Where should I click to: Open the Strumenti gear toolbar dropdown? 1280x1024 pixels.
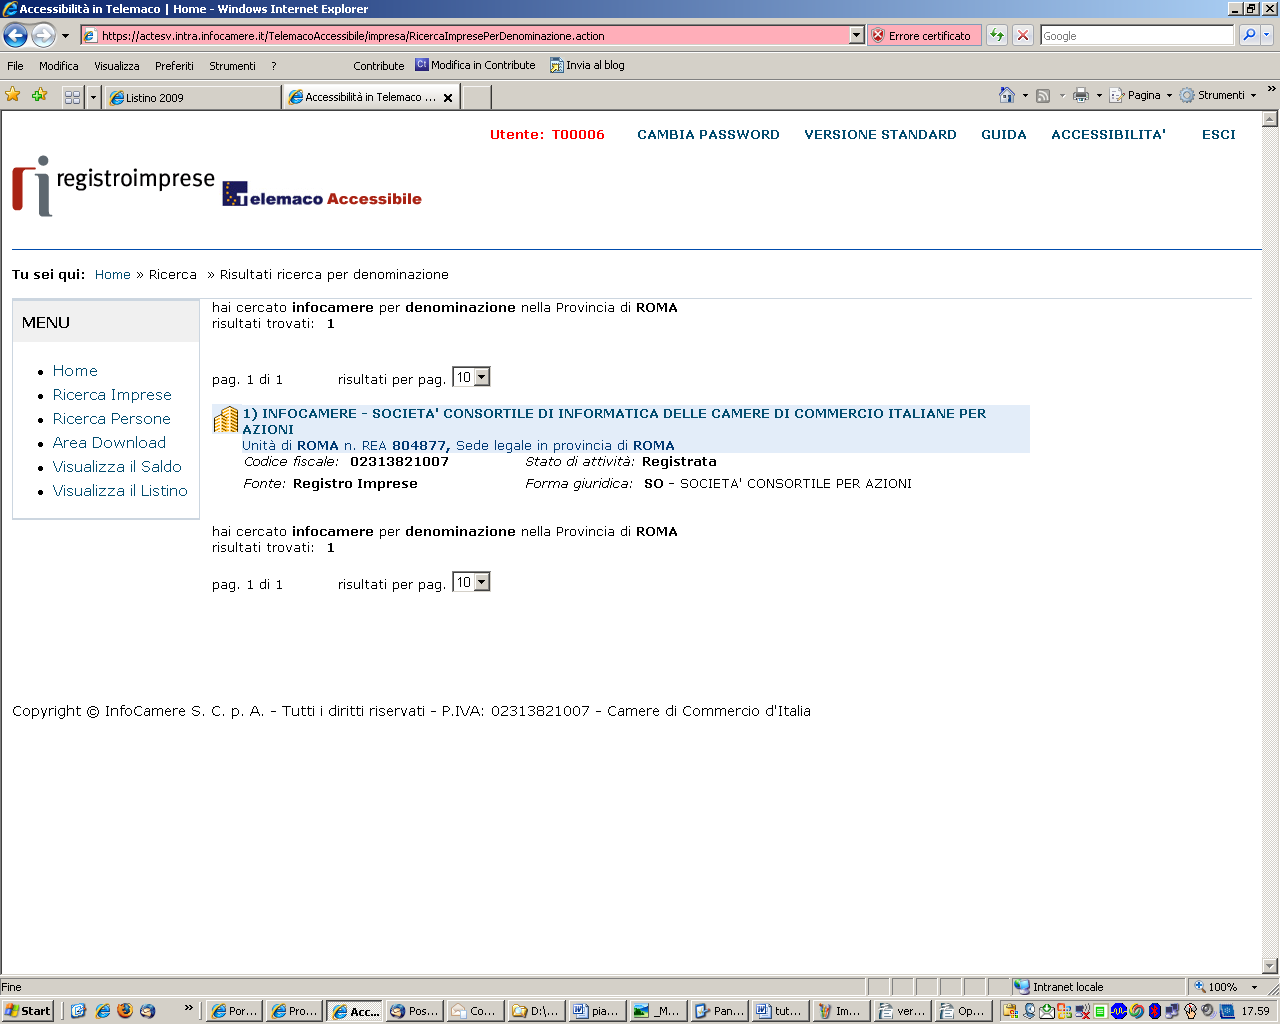pyautogui.click(x=1218, y=95)
